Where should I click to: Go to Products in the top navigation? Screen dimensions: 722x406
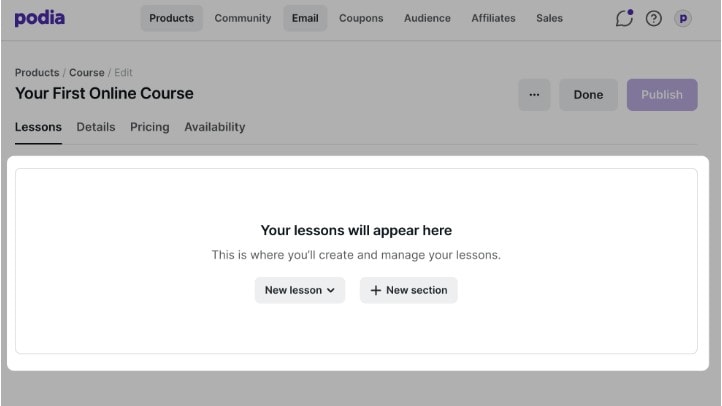click(171, 18)
